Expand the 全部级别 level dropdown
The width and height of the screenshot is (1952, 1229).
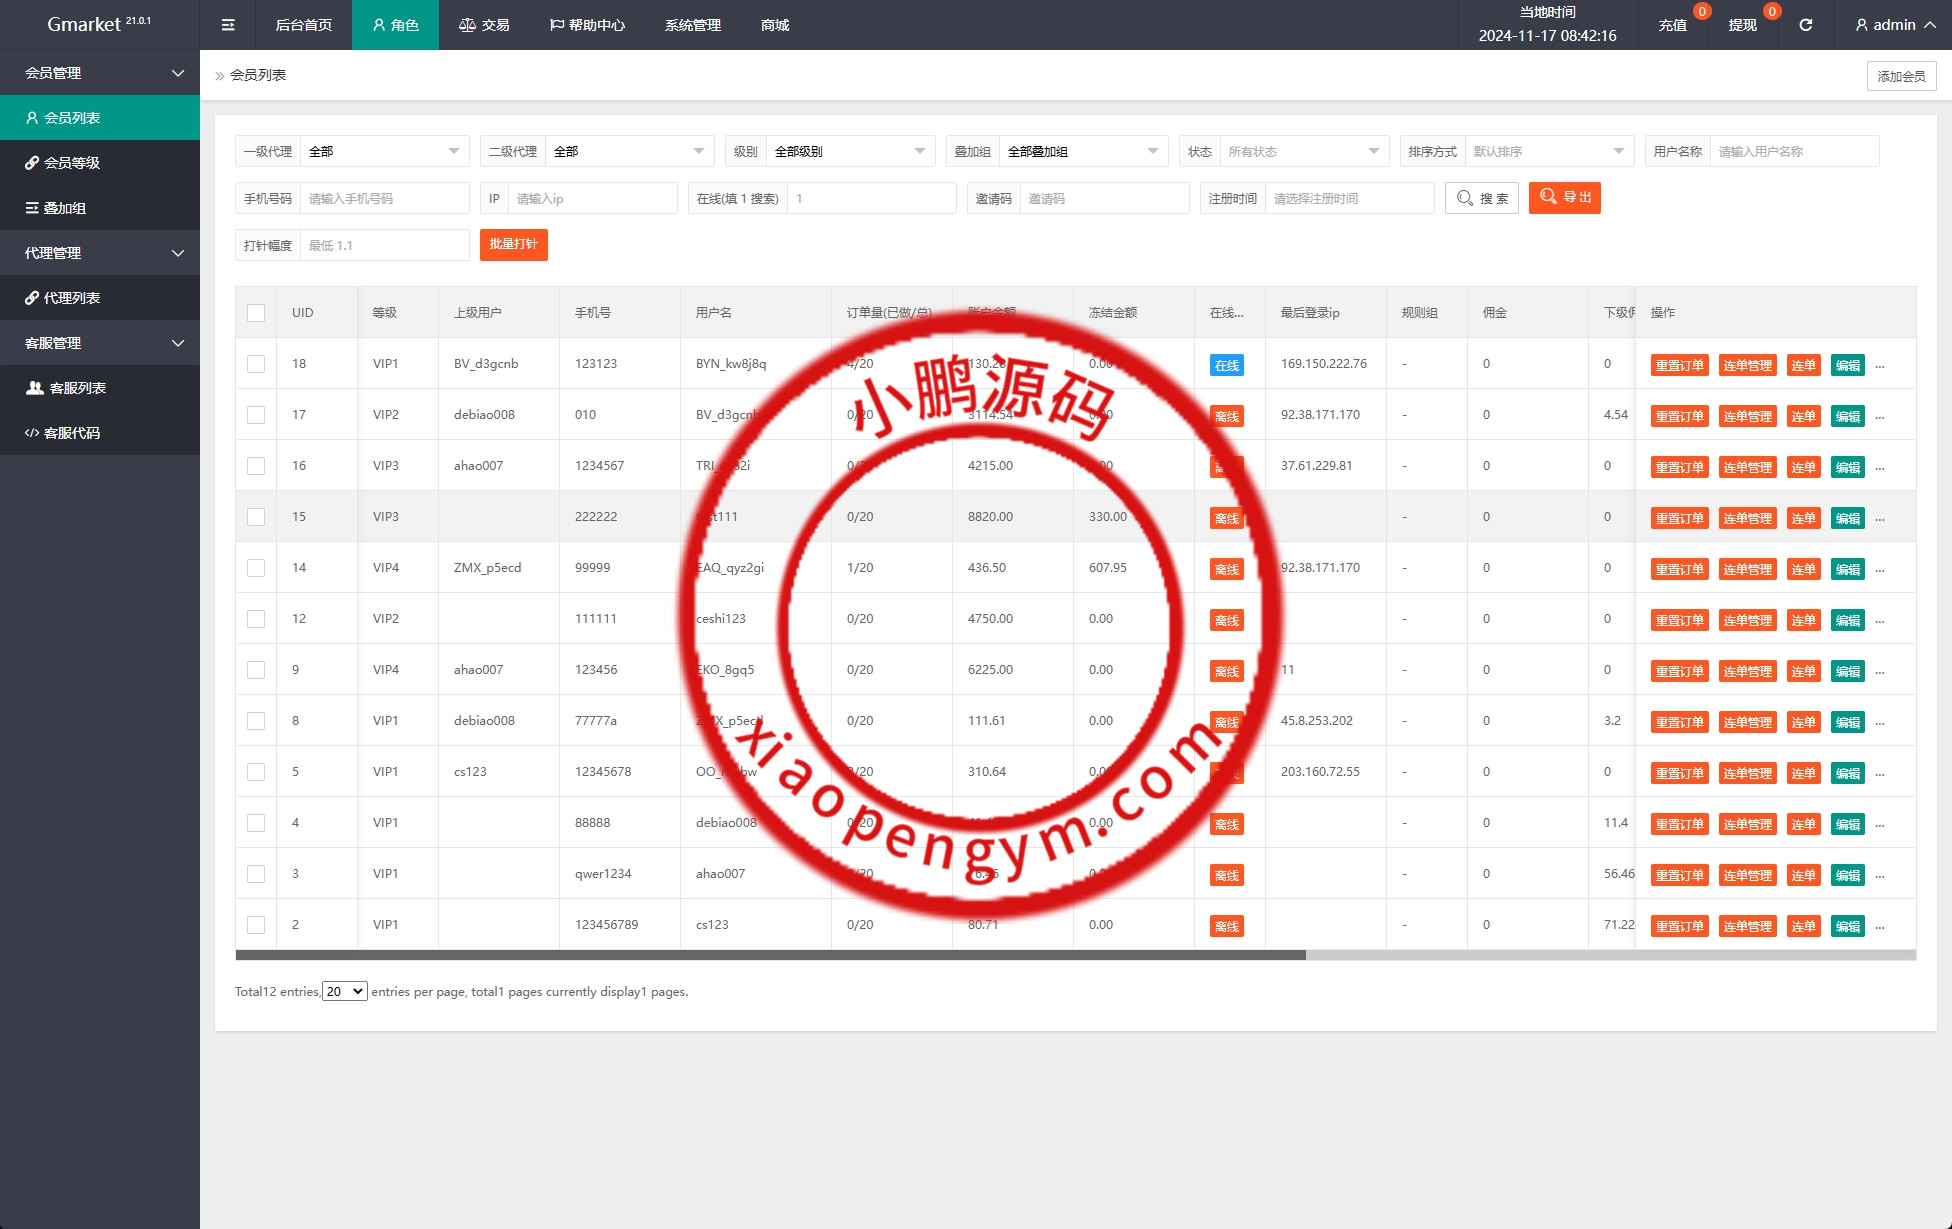pos(849,152)
